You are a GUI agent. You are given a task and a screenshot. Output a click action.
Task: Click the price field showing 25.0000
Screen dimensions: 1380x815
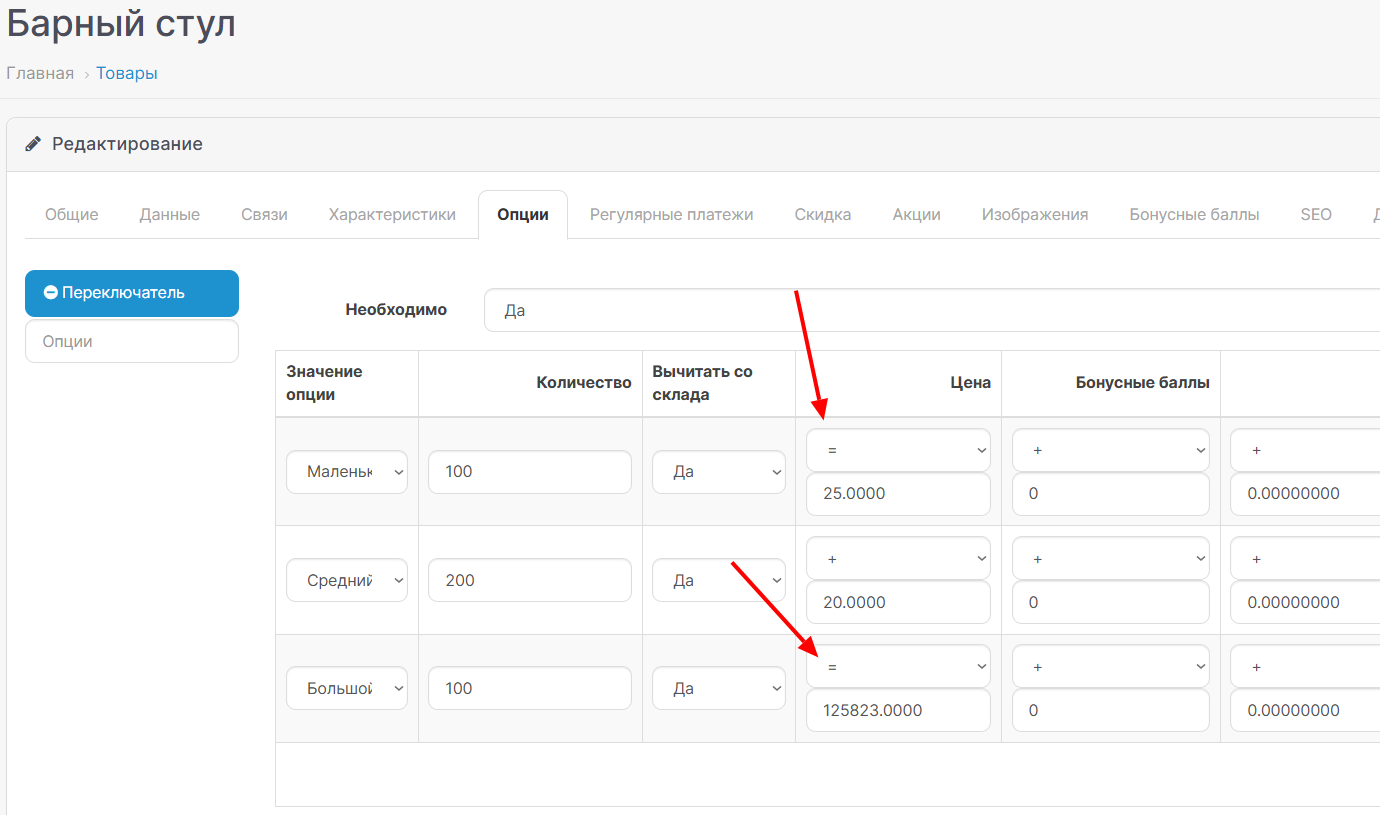pos(897,494)
